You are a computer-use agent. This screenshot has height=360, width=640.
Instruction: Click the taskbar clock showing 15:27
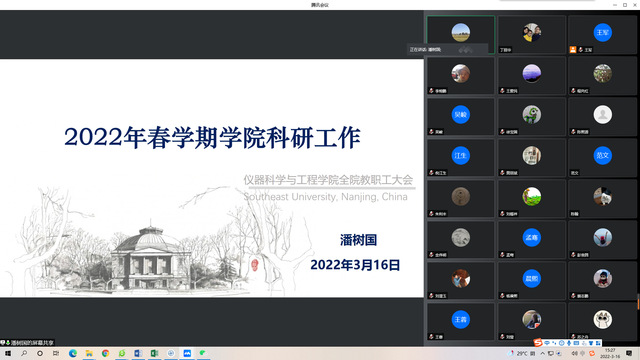pos(610,353)
